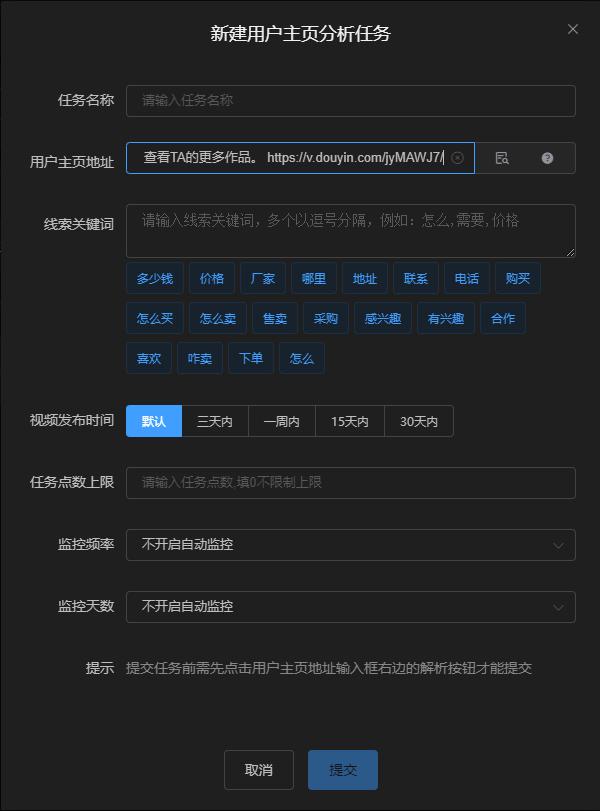Focus the 线索关键词 text area

pyautogui.click(x=351, y=231)
